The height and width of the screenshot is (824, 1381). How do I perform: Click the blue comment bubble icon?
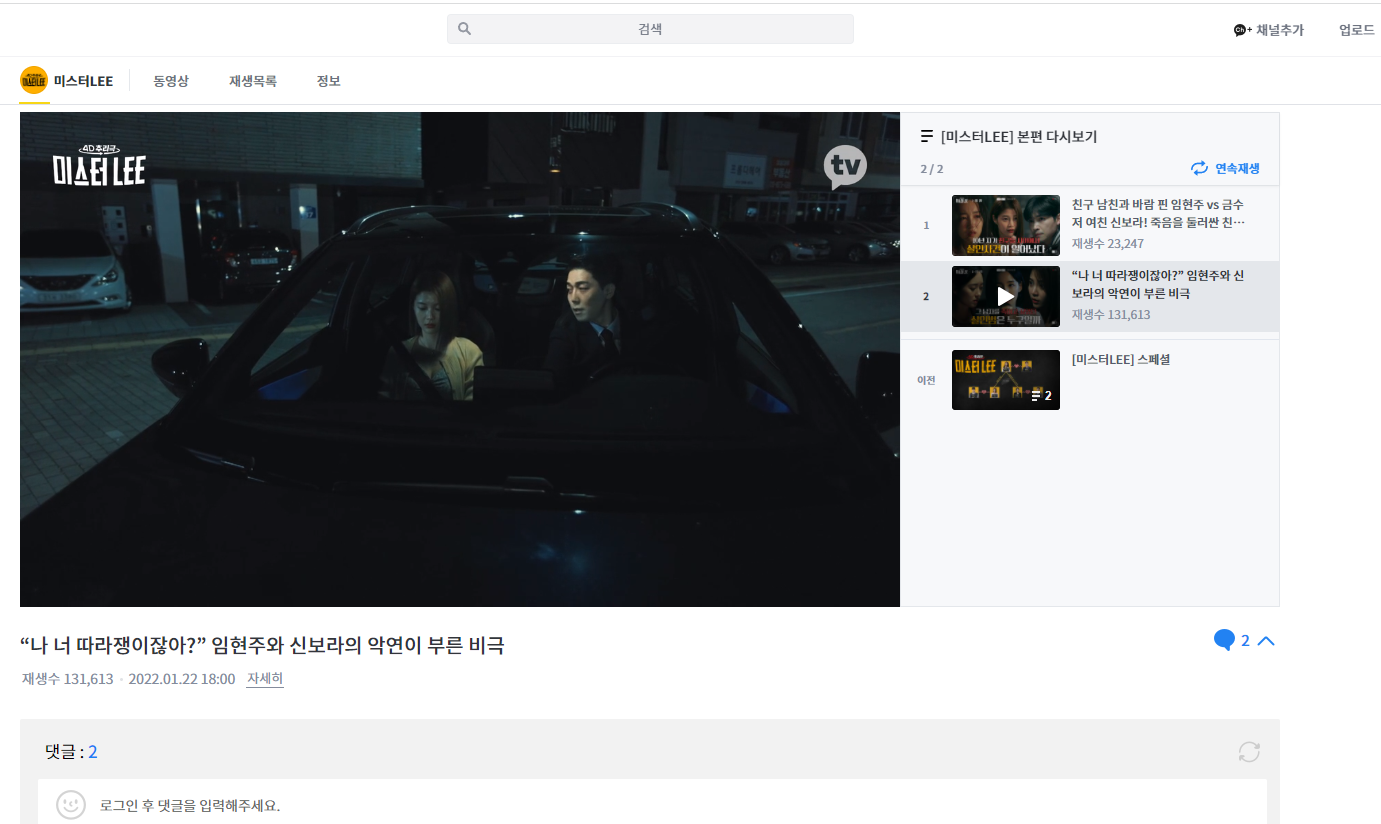click(1224, 640)
